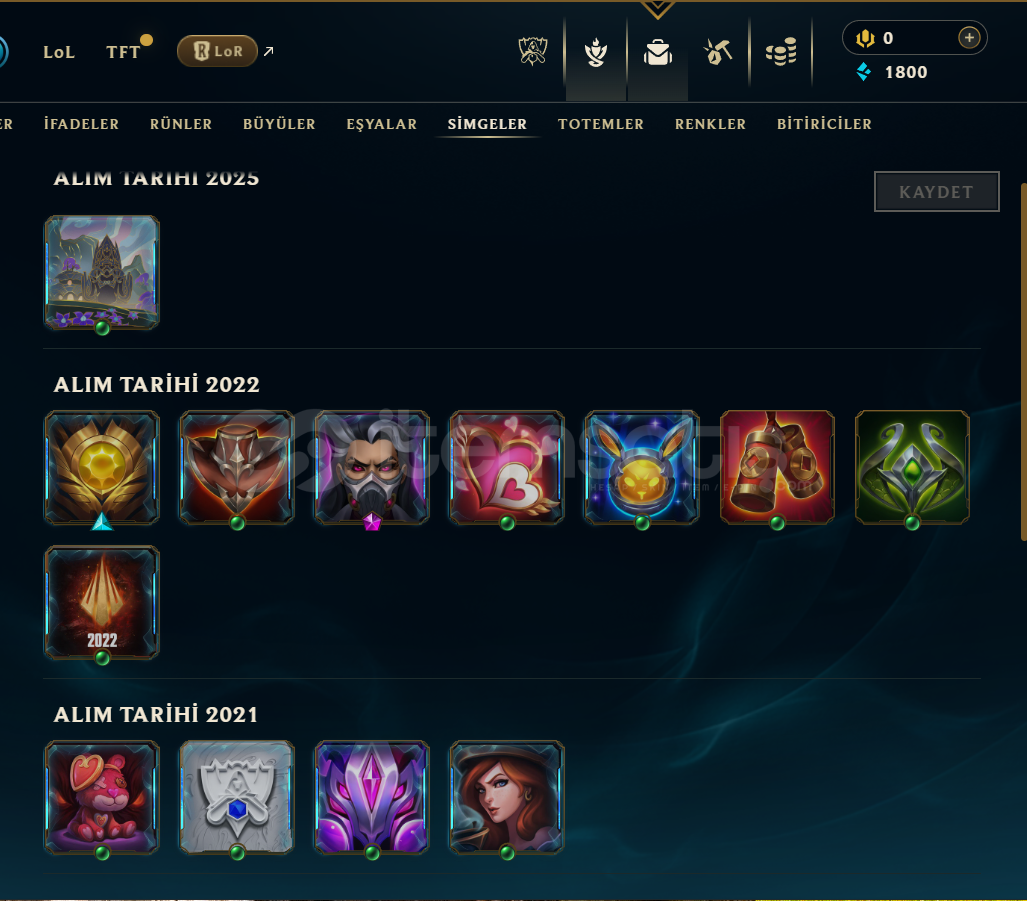The width and height of the screenshot is (1027, 901).
Task: Open the LoR button
Action: (x=217, y=51)
